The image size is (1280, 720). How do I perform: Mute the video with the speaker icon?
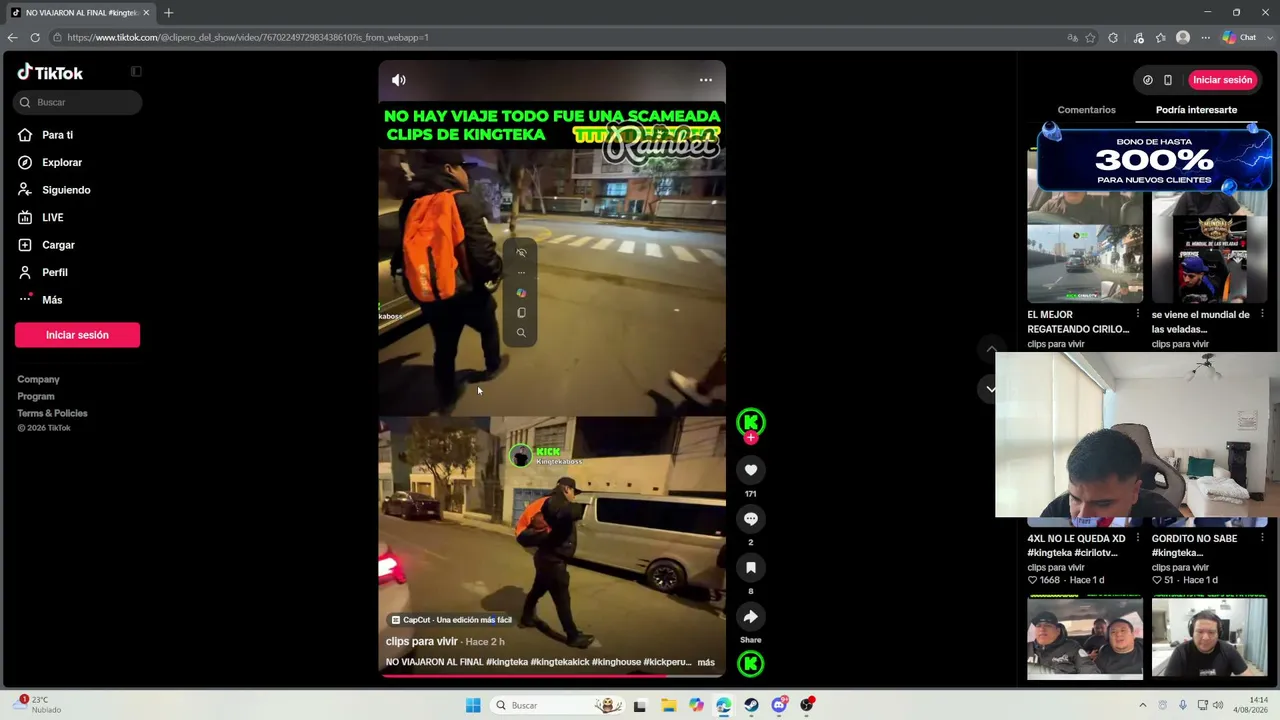pos(399,80)
